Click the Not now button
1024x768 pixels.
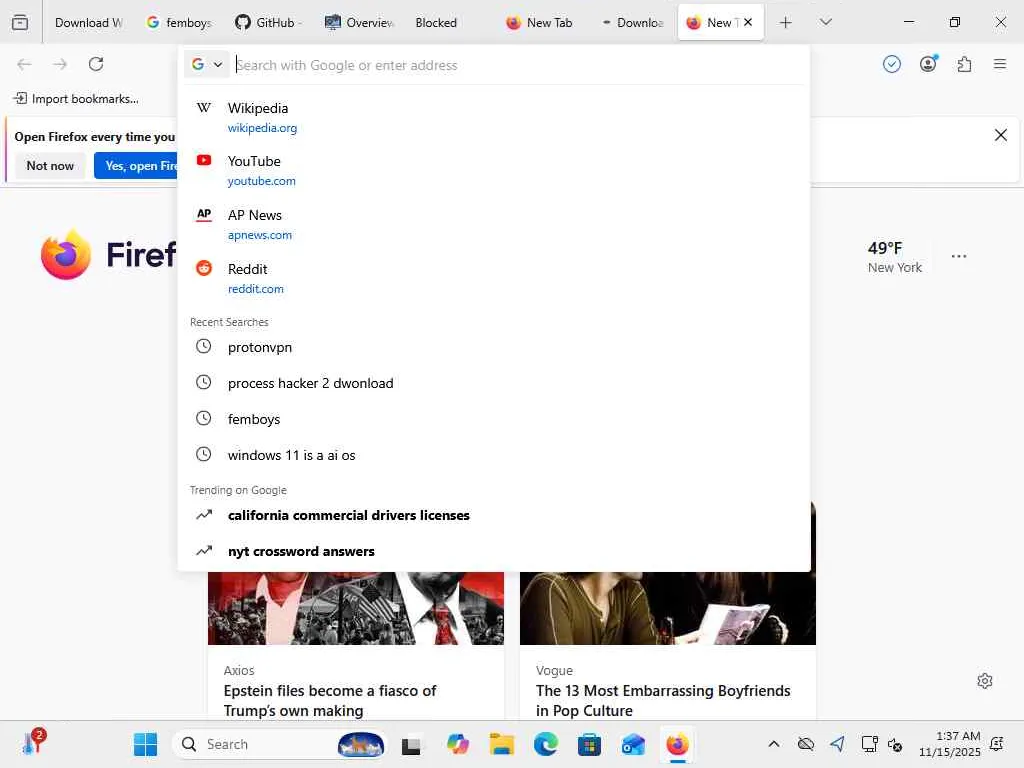pyautogui.click(x=50, y=165)
